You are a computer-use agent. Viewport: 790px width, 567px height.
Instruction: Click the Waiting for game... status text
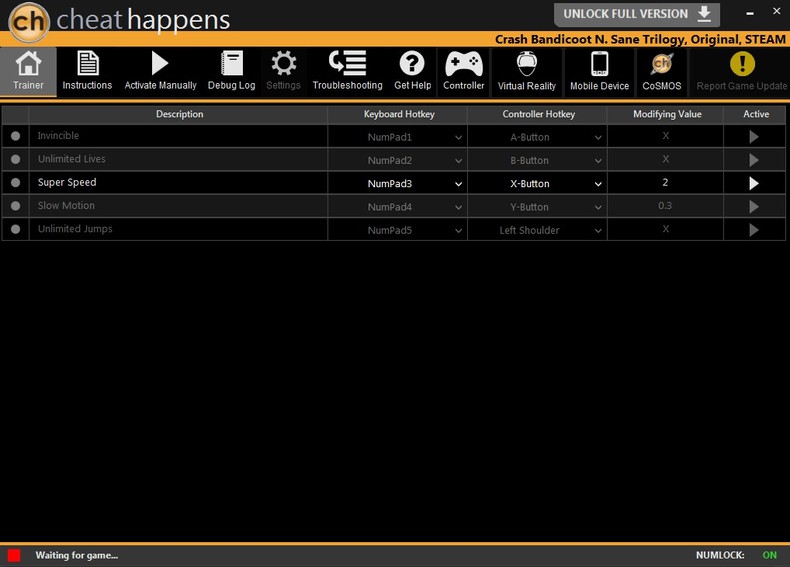[x=77, y=555]
